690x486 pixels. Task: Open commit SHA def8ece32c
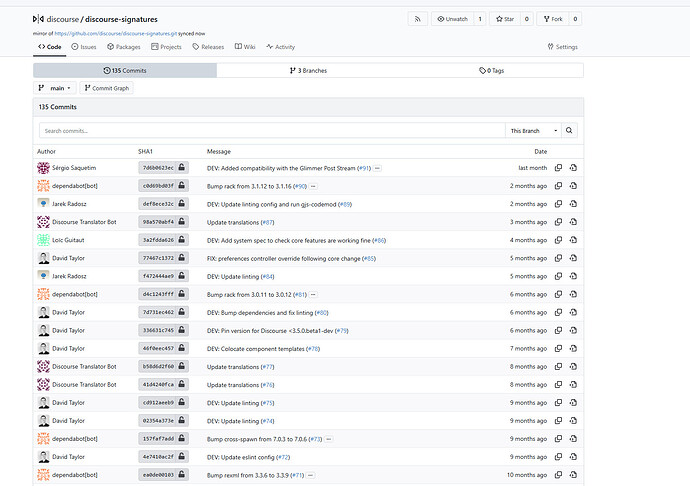tap(158, 204)
